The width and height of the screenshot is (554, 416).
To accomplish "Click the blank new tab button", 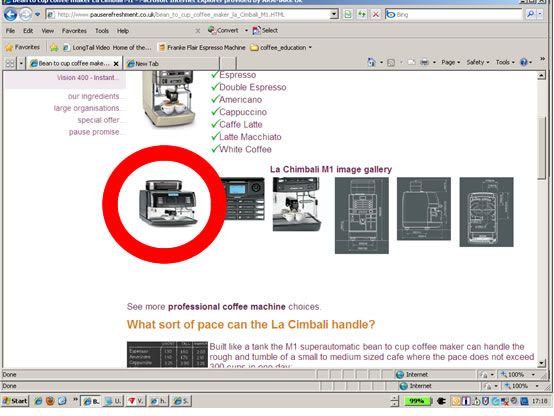I will click(228, 64).
